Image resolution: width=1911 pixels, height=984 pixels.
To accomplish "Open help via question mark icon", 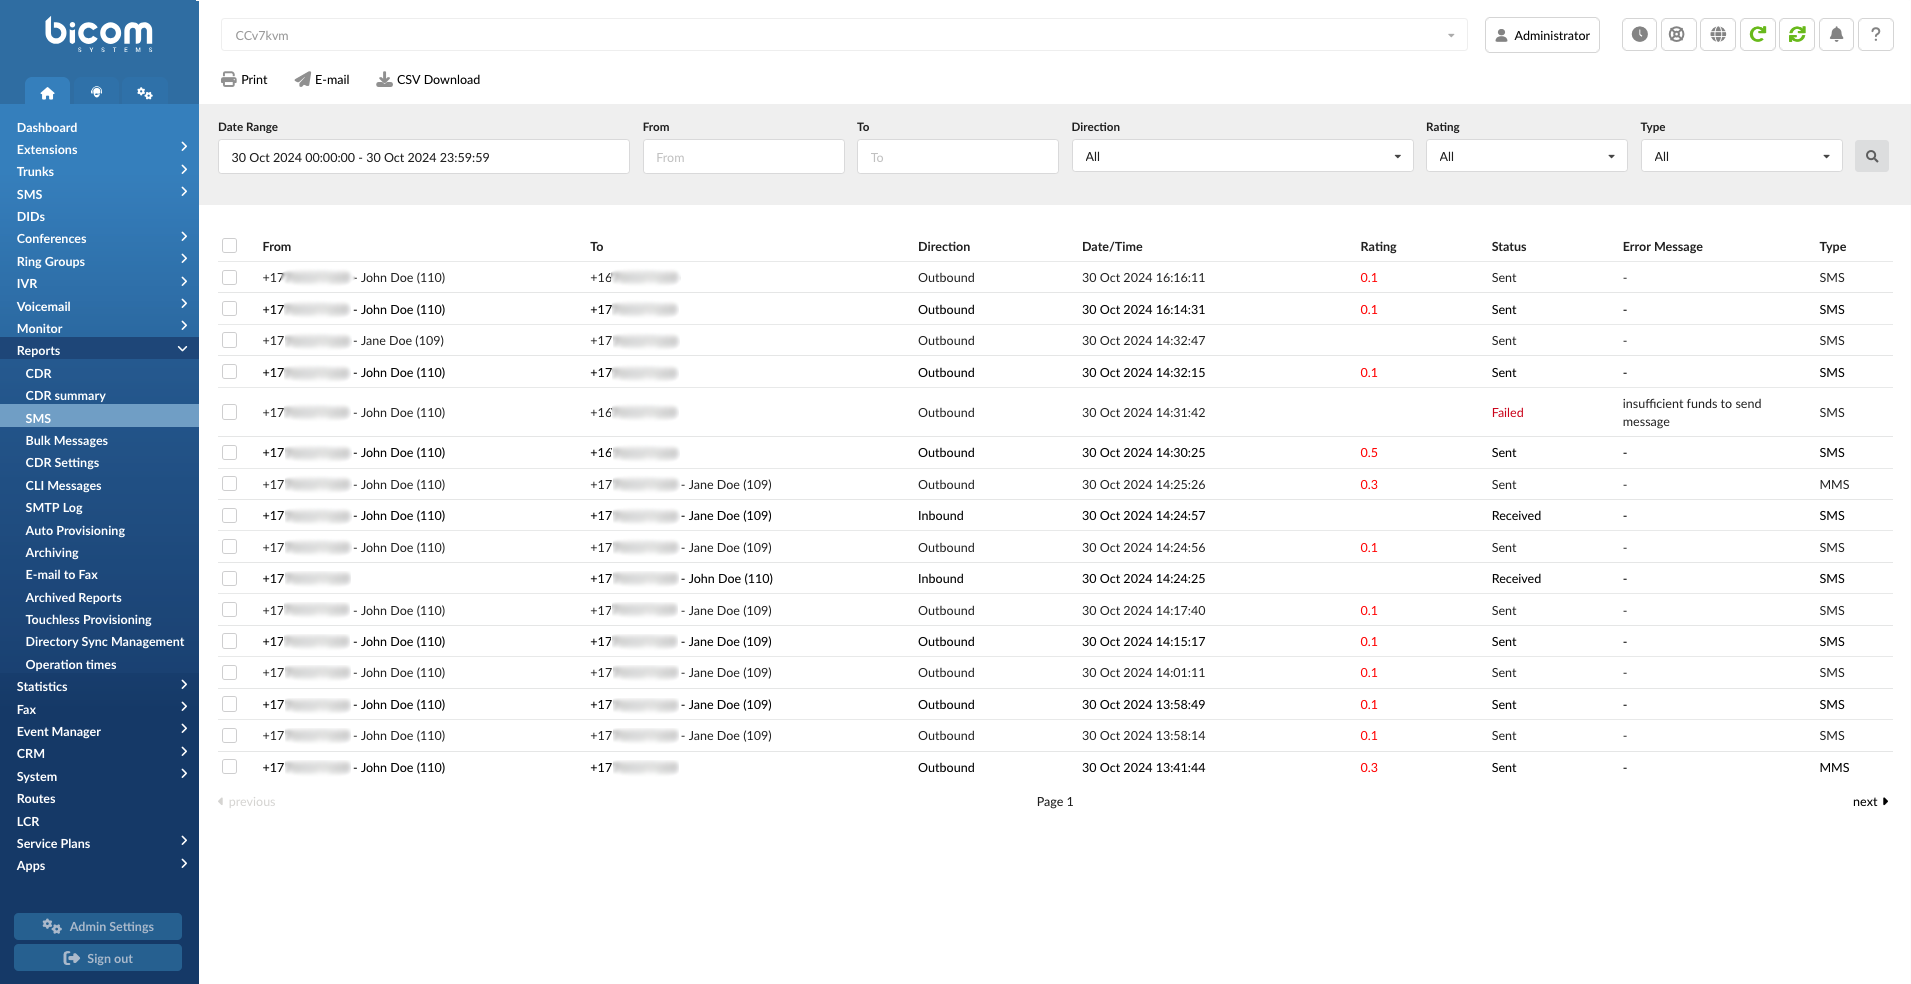I will [x=1875, y=35].
